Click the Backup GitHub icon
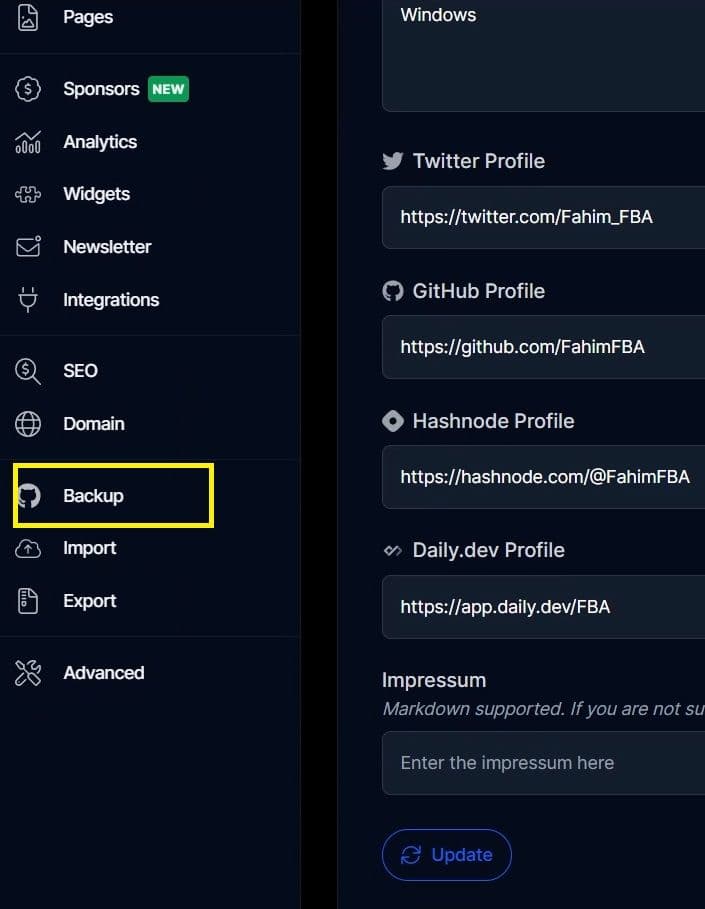This screenshot has width=705, height=909. click(x=29, y=496)
